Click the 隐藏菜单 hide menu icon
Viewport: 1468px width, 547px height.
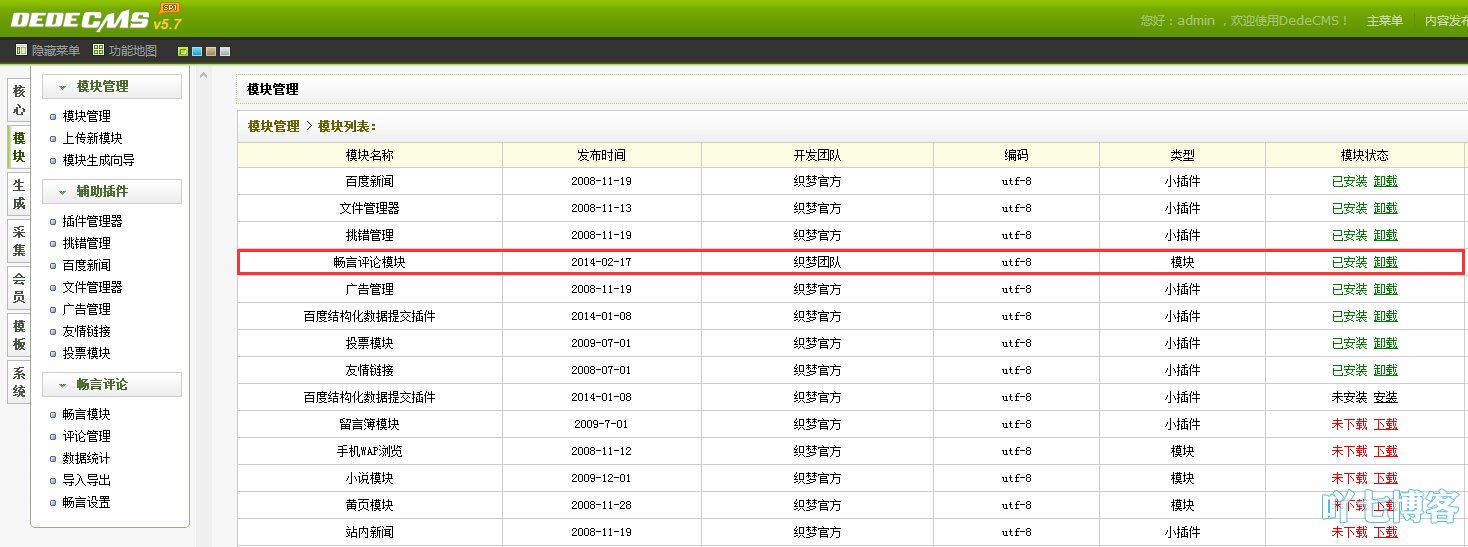tap(21, 50)
